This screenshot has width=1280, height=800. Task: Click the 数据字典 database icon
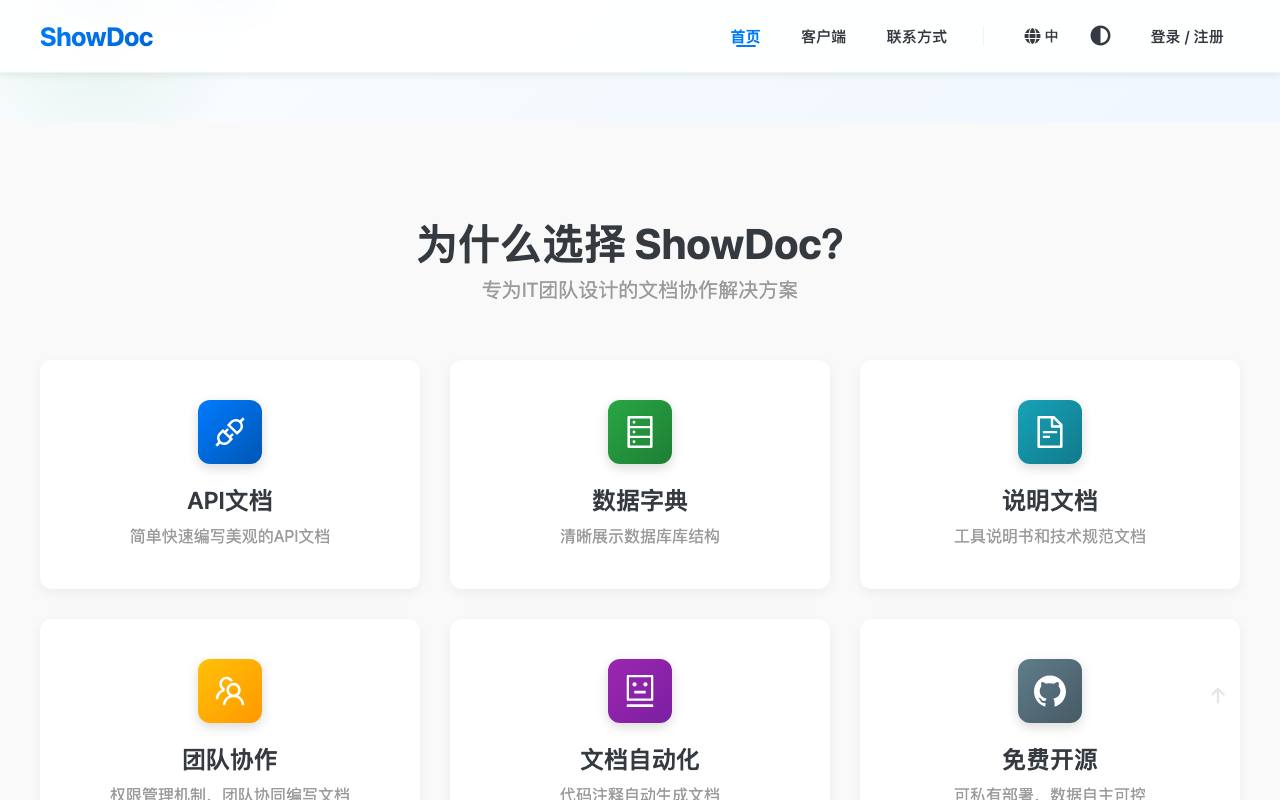pyautogui.click(x=640, y=432)
